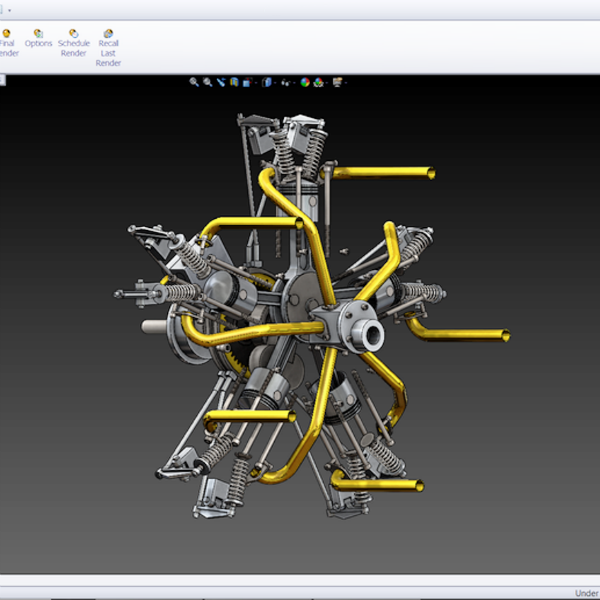Image resolution: width=600 pixels, height=600 pixels.
Task: Click the Zoom to Fit magnifier icon
Action: (194, 82)
